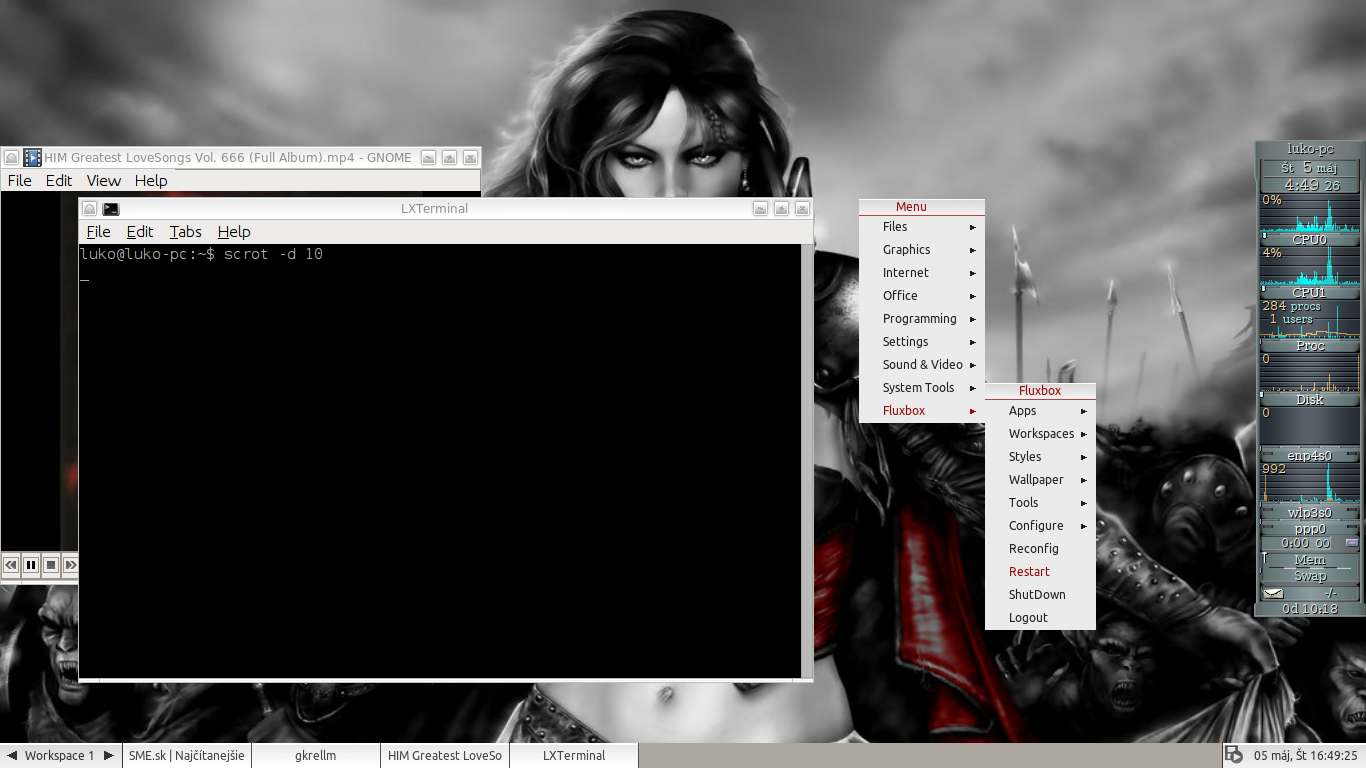Stop playback in the video player
Viewport: 1366px width, 768px height.
point(51,565)
